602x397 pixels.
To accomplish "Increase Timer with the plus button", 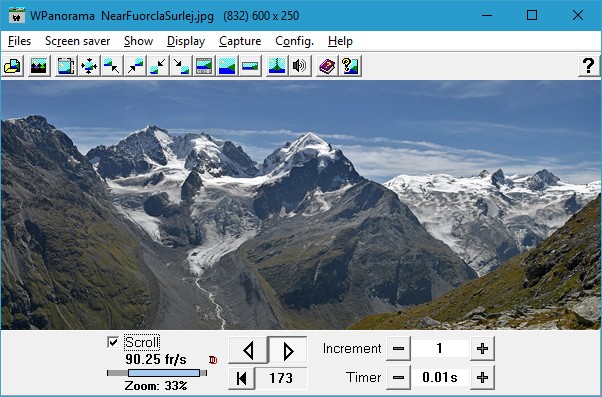I will coord(482,378).
